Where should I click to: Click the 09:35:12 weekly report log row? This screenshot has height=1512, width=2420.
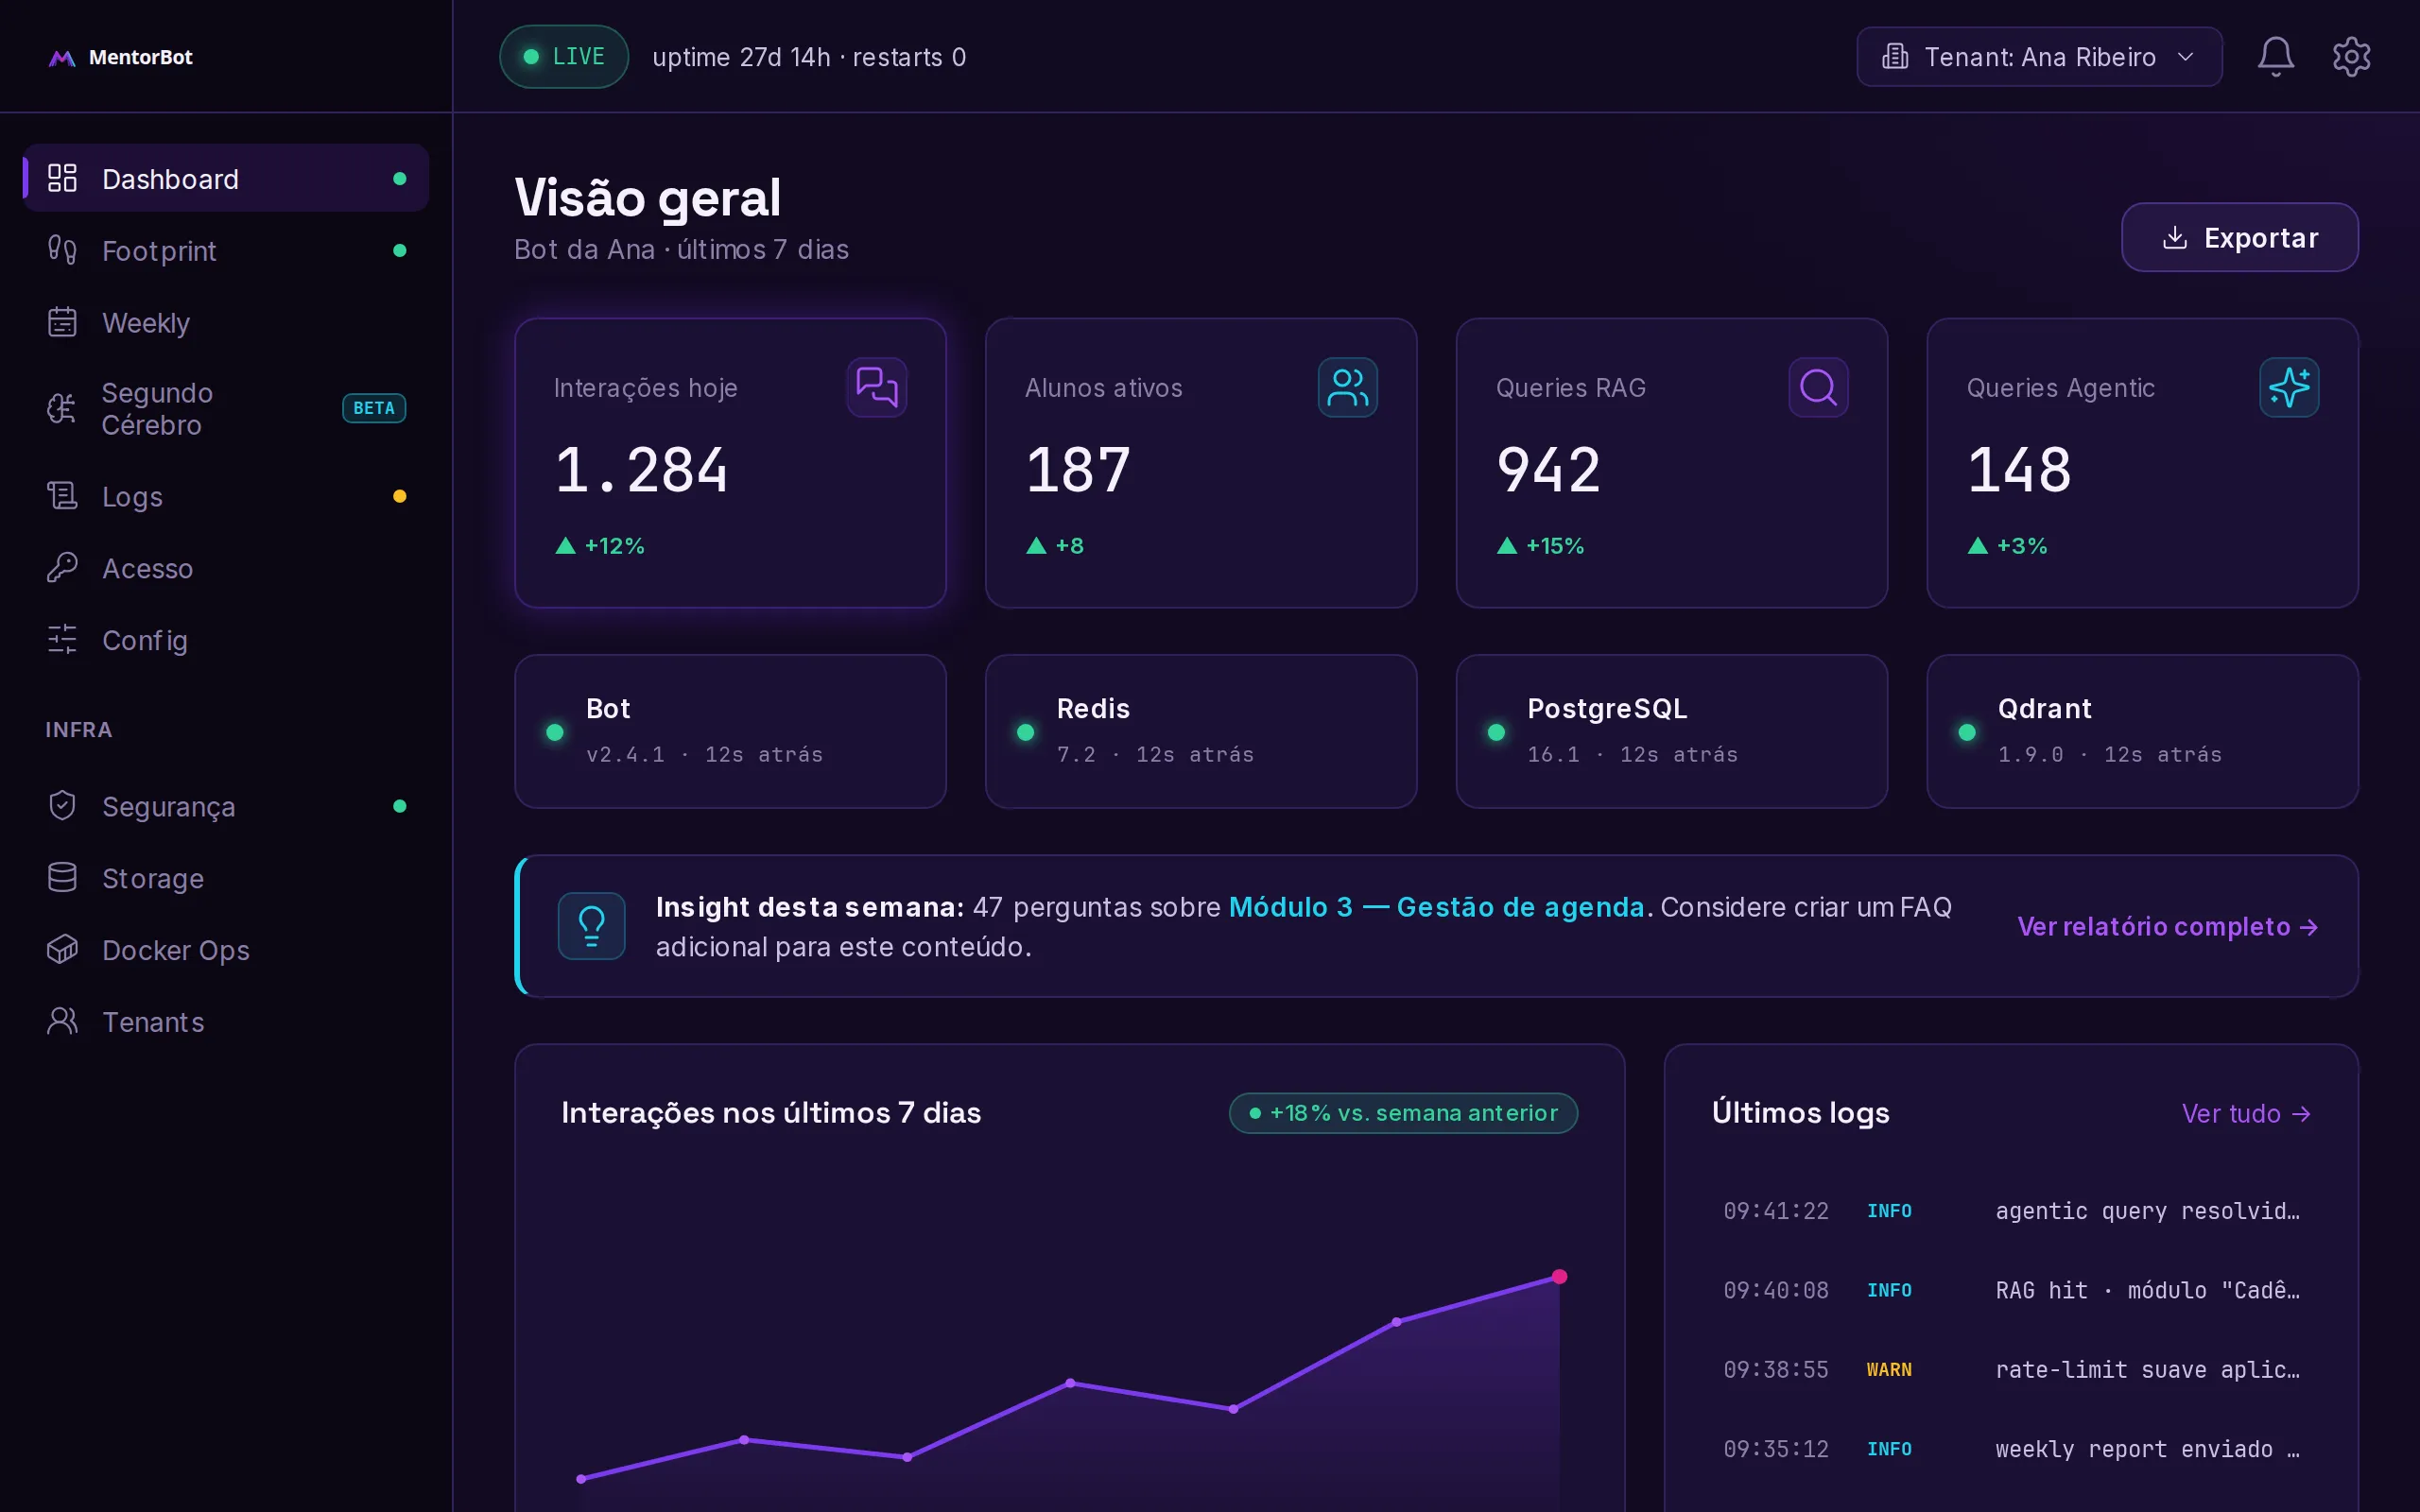[2011, 1449]
